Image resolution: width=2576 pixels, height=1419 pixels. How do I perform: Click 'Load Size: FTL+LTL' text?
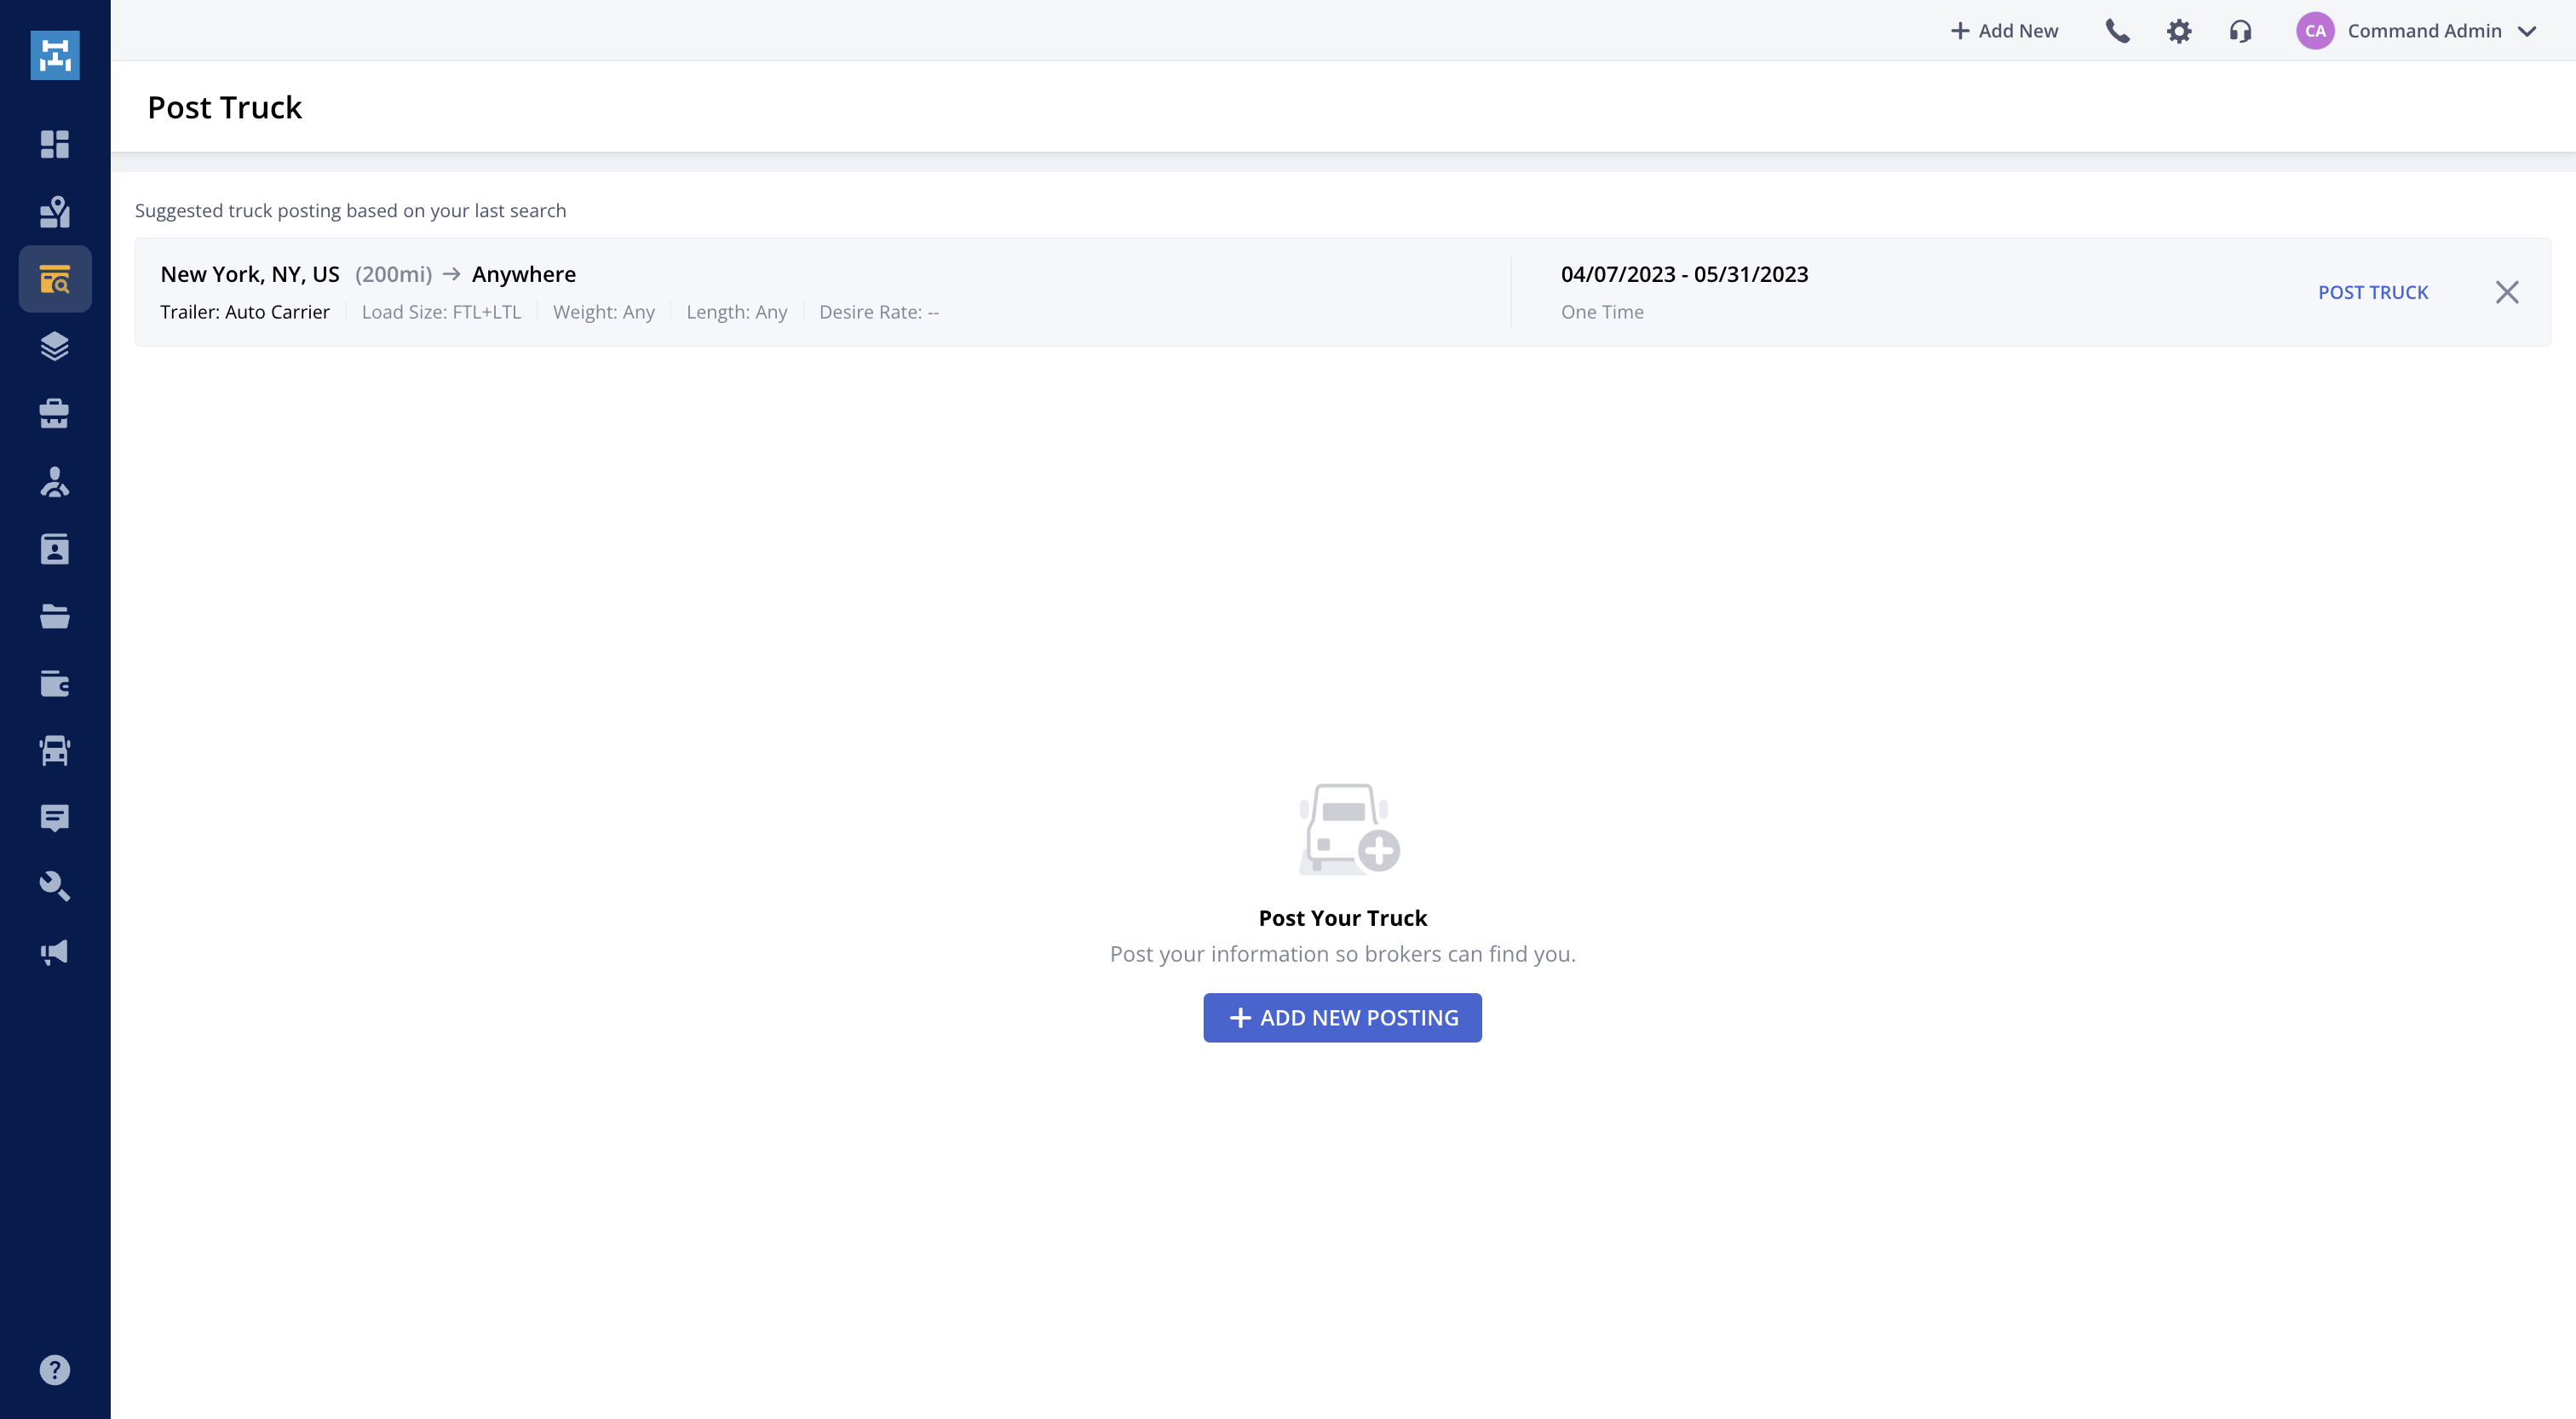click(x=441, y=312)
